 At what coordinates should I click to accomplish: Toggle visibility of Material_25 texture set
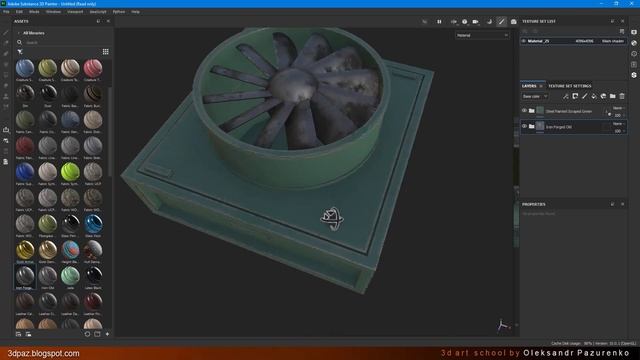[524, 41]
